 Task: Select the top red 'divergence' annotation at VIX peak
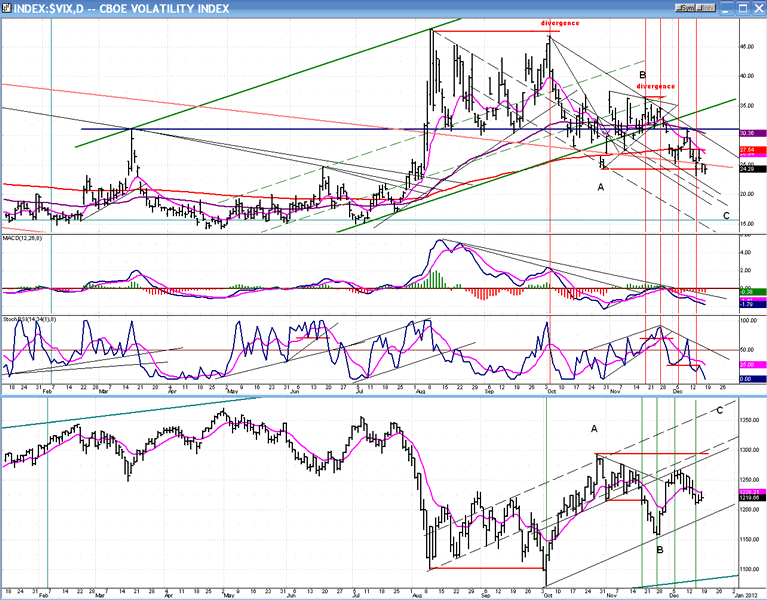tap(560, 22)
